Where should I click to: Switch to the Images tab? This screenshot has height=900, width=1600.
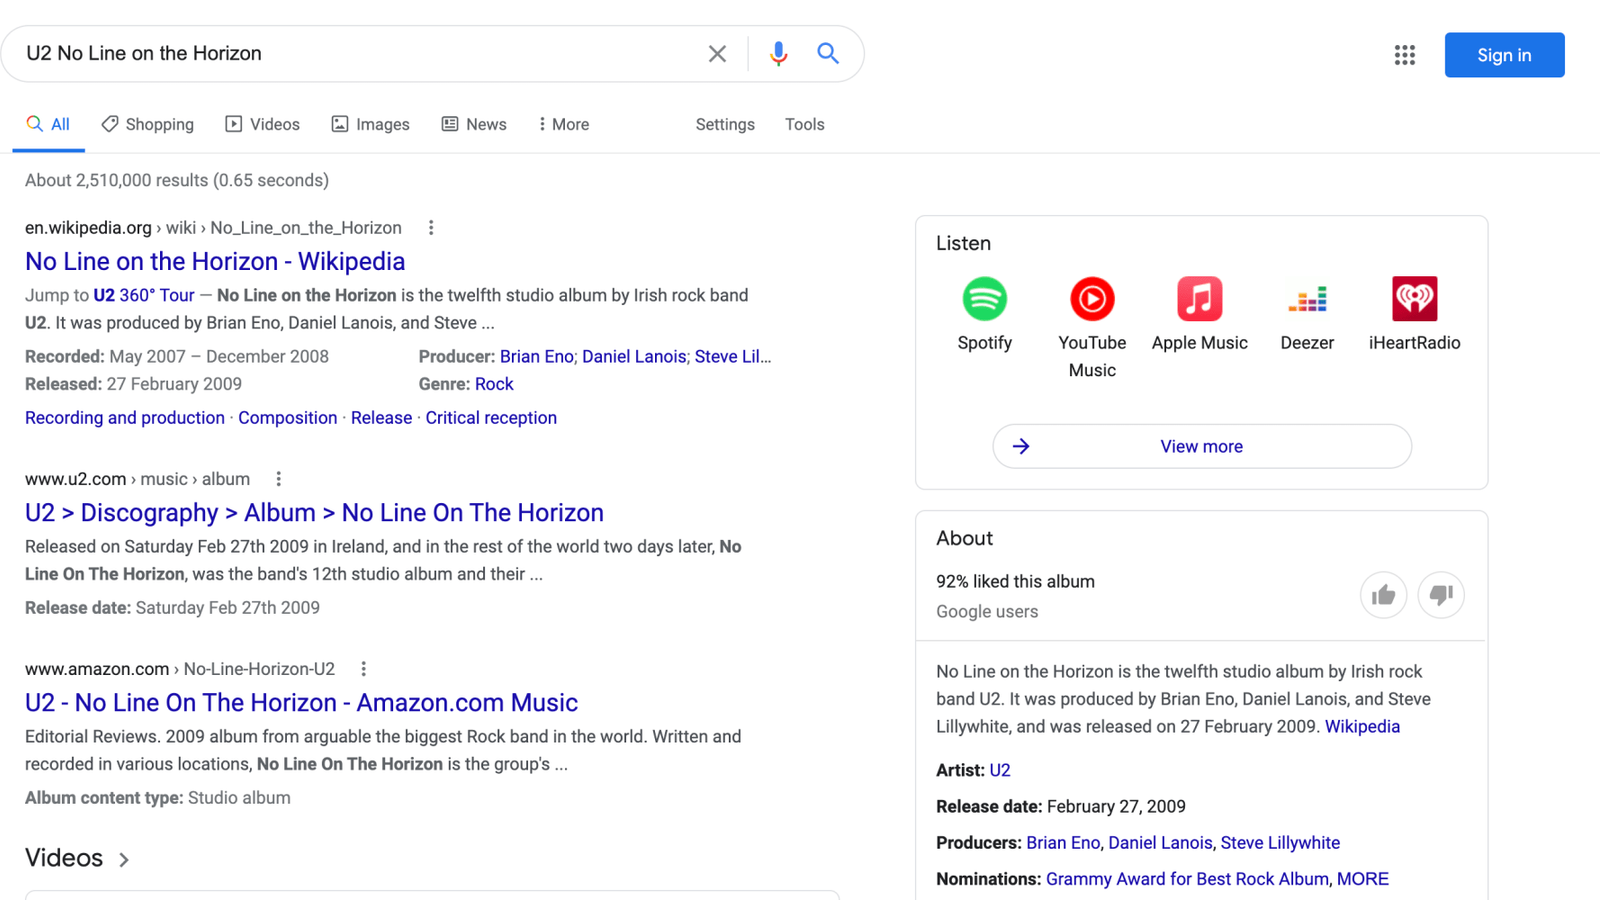pos(371,124)
